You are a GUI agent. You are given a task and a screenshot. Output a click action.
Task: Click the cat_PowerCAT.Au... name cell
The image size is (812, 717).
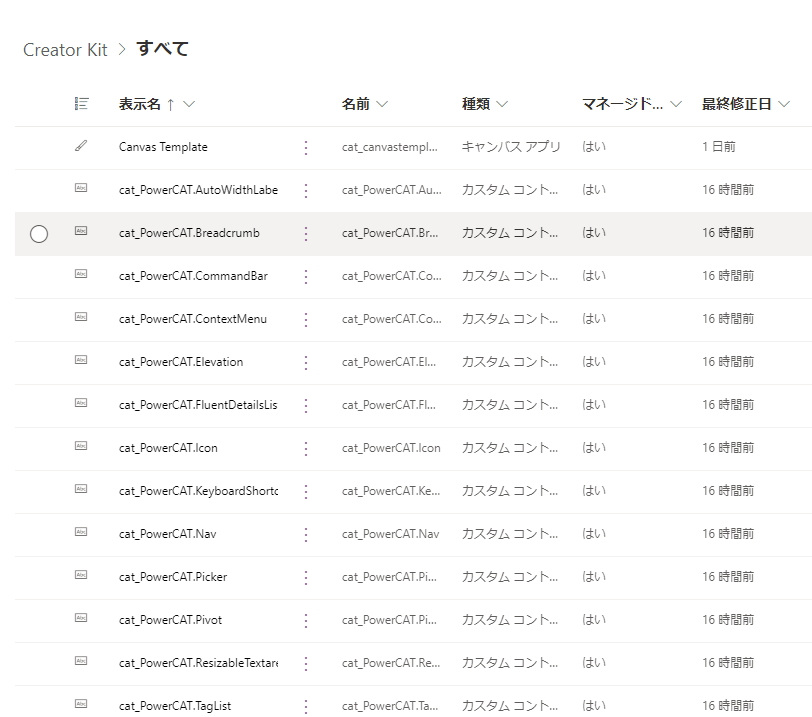[x=392, y=190]
